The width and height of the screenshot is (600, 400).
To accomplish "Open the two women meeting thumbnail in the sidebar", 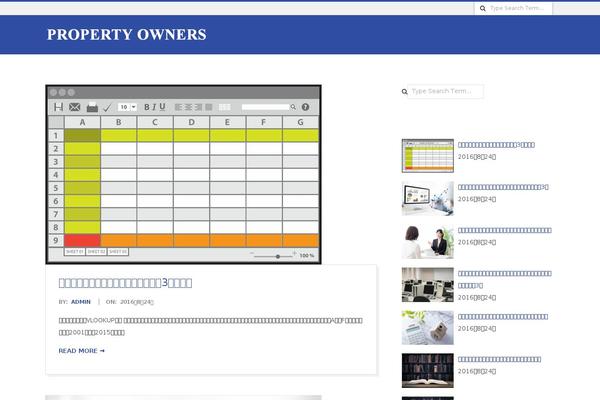I will (428, 242).
